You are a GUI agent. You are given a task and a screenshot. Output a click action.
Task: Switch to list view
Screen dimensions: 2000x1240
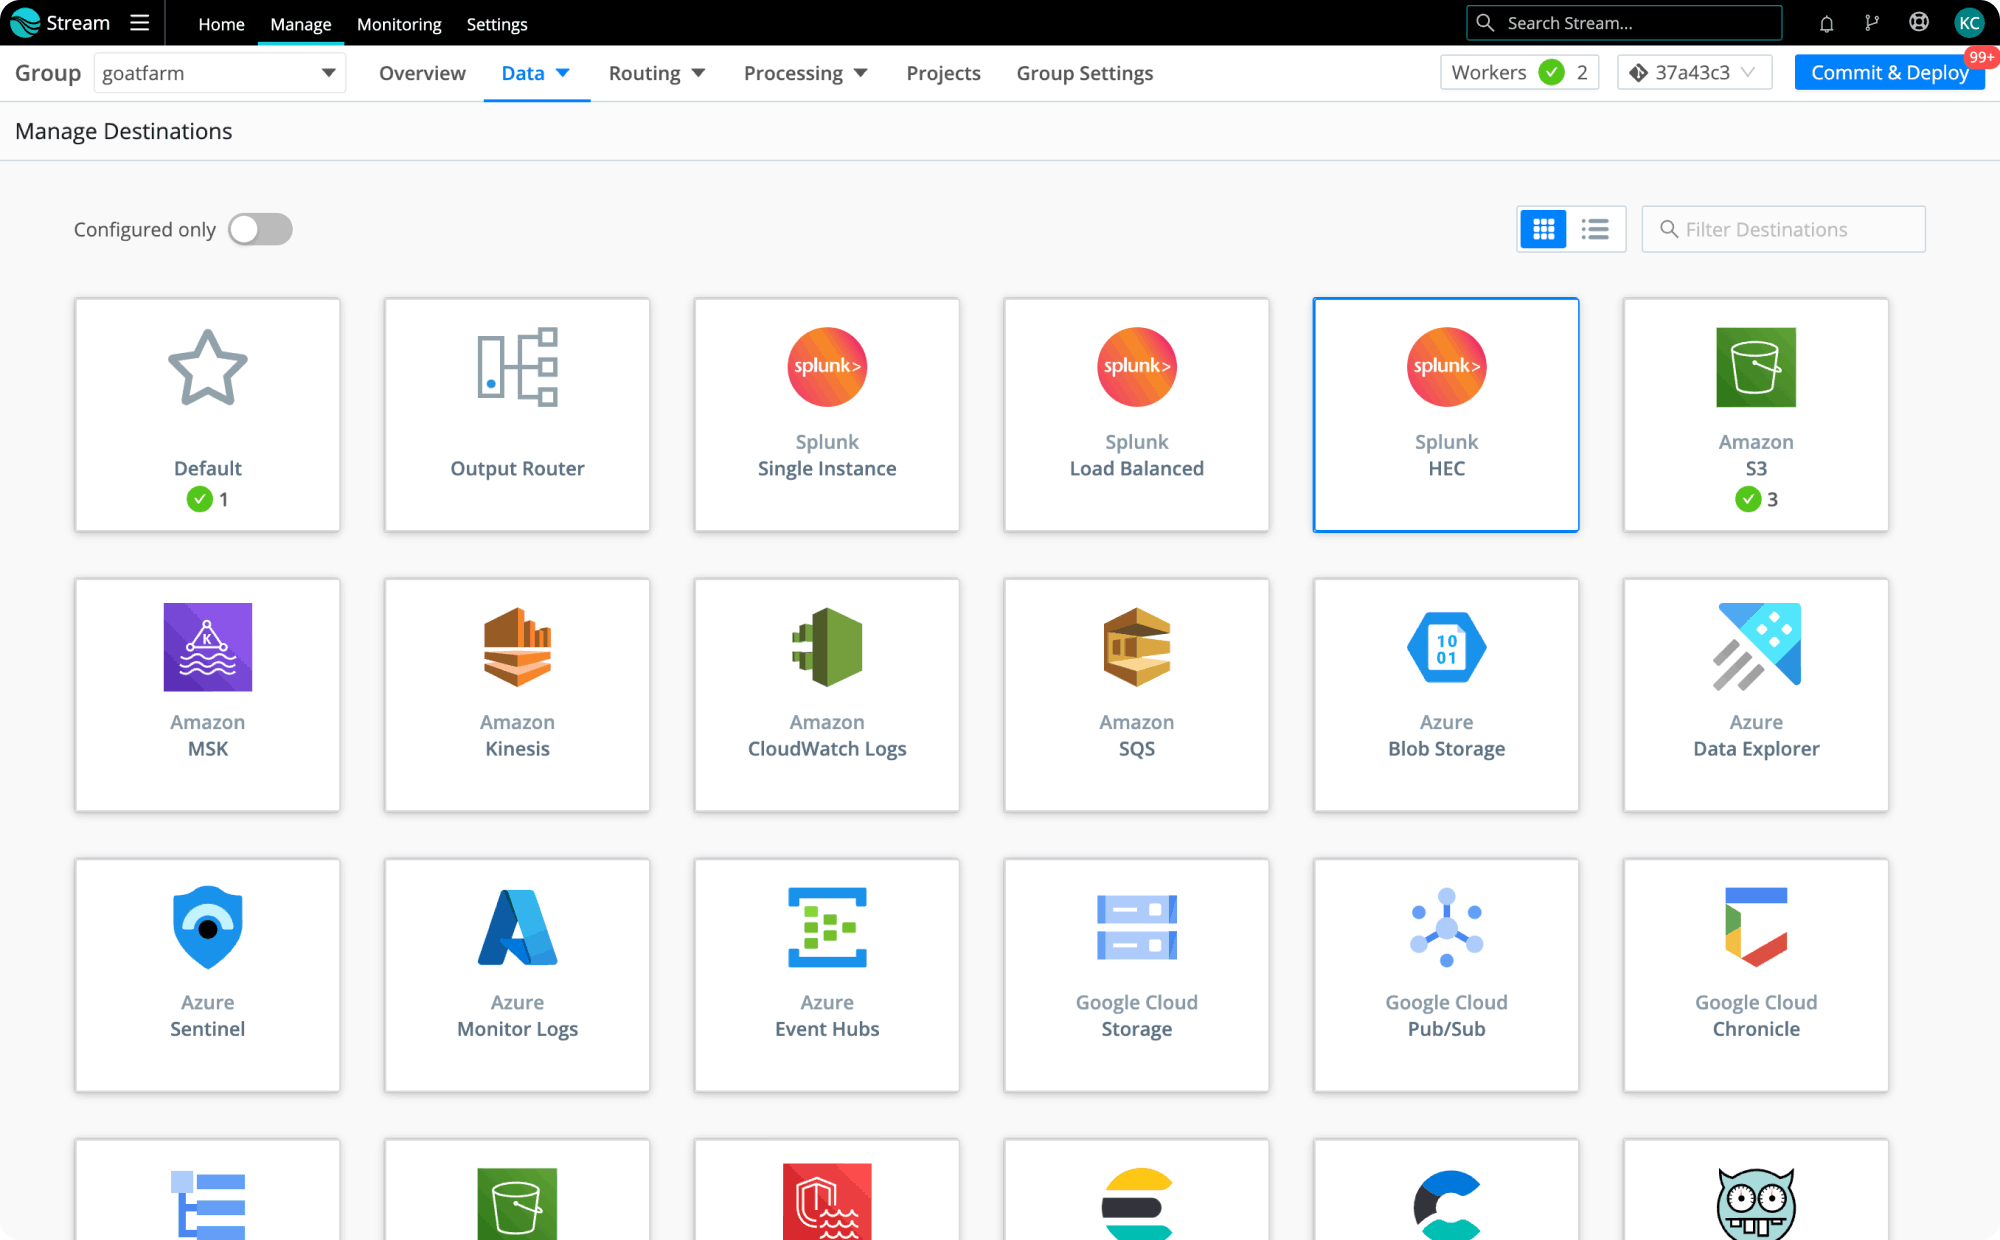1595,229
